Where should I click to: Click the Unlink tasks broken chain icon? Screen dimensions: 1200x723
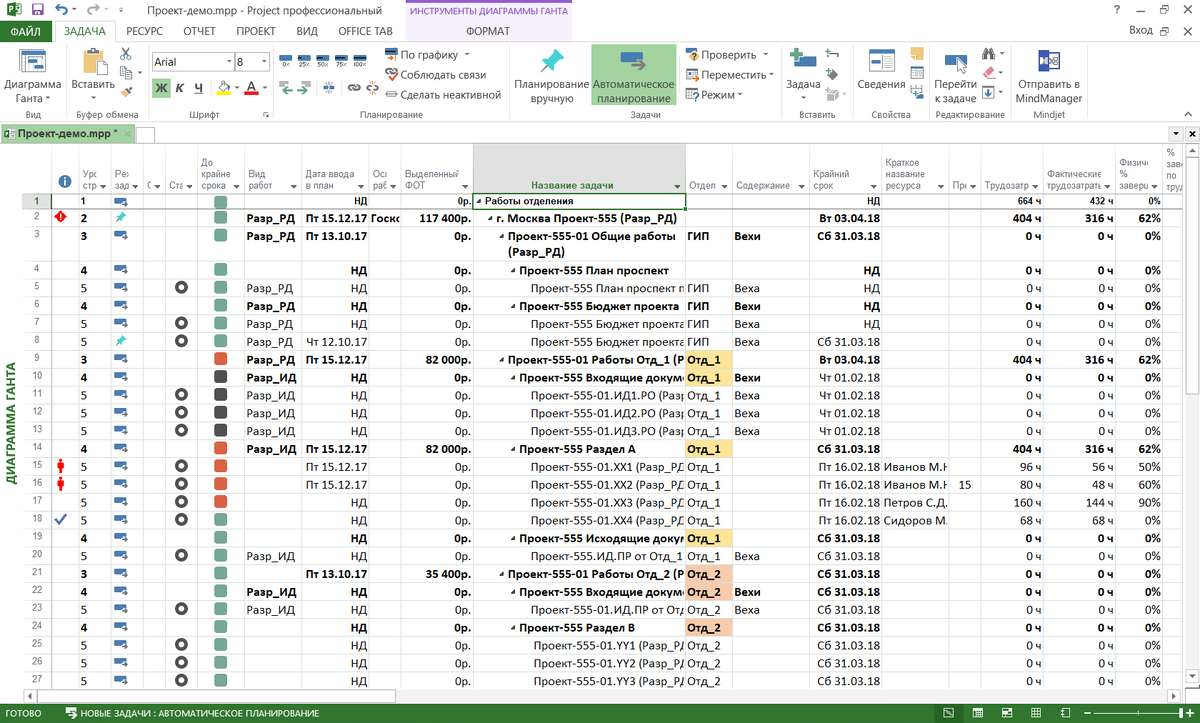371,88
